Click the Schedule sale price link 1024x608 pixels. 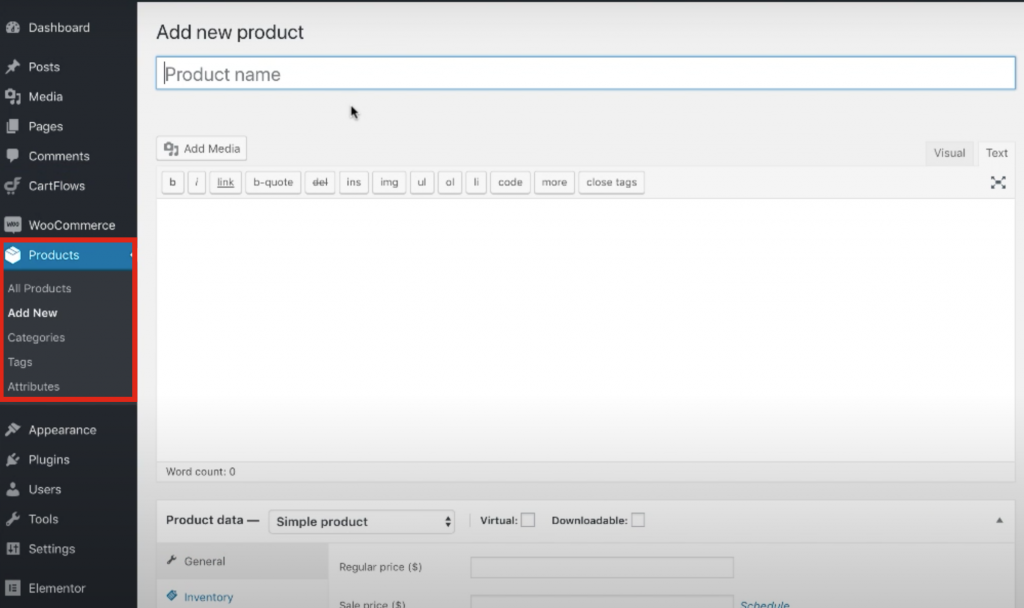765,605
